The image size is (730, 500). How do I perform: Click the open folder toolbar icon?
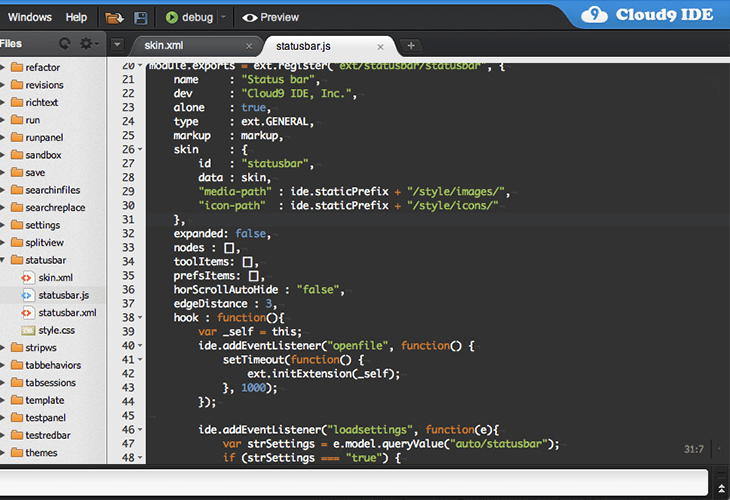(x=114, y=18)
